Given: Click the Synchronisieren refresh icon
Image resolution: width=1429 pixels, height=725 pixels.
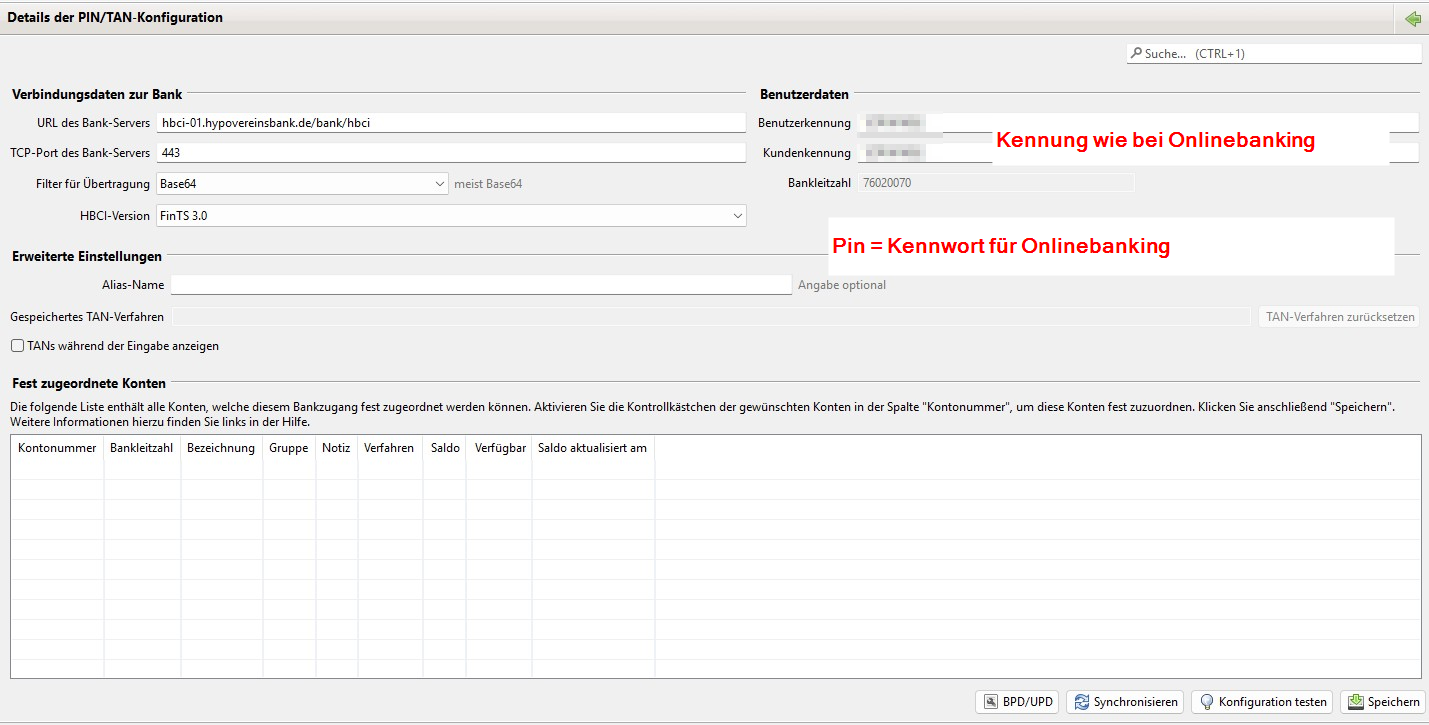Looking at the screenshot, I should (1081, 702).
